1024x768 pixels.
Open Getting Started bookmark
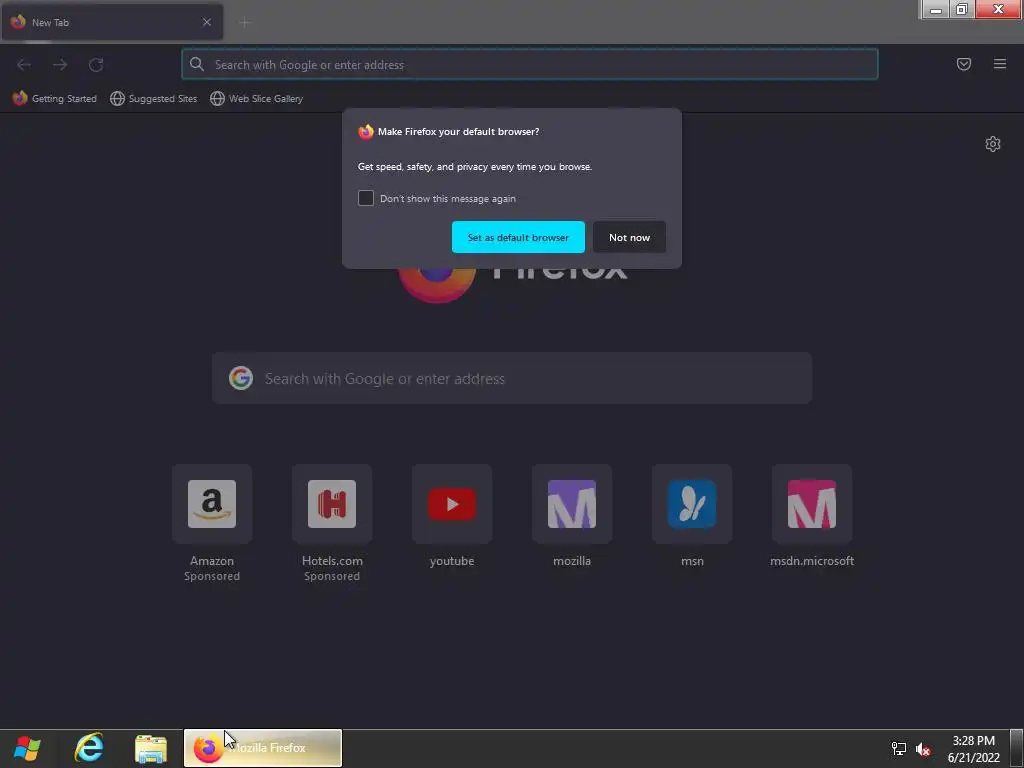pyautogui.click(x=55, y=99)
